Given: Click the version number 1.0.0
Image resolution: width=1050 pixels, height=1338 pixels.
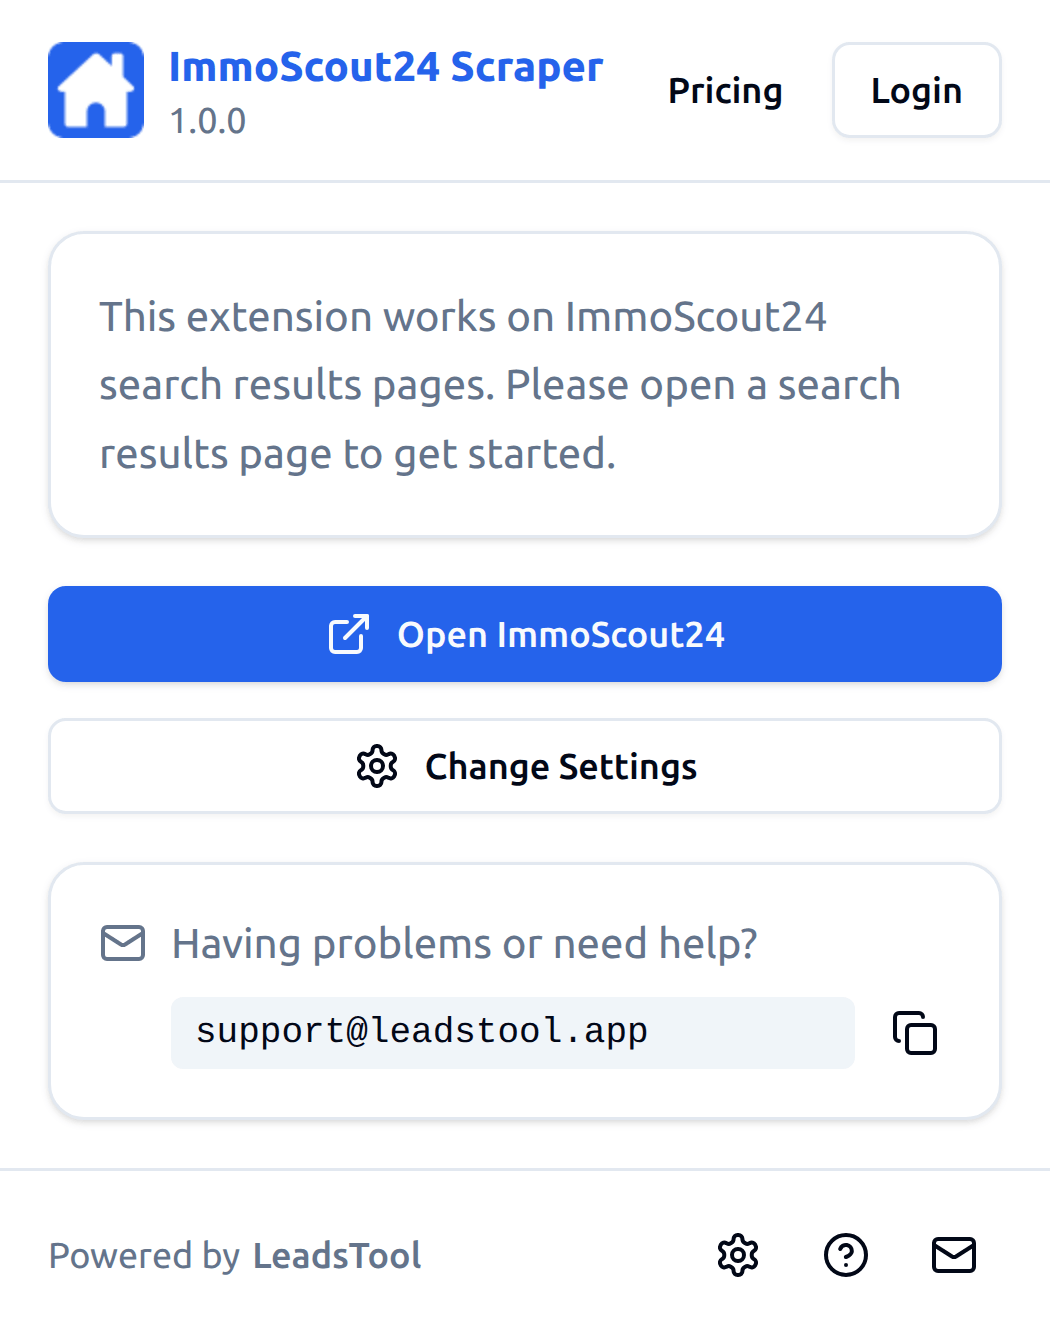Looking at the screenshot, I should pos(207,121).
